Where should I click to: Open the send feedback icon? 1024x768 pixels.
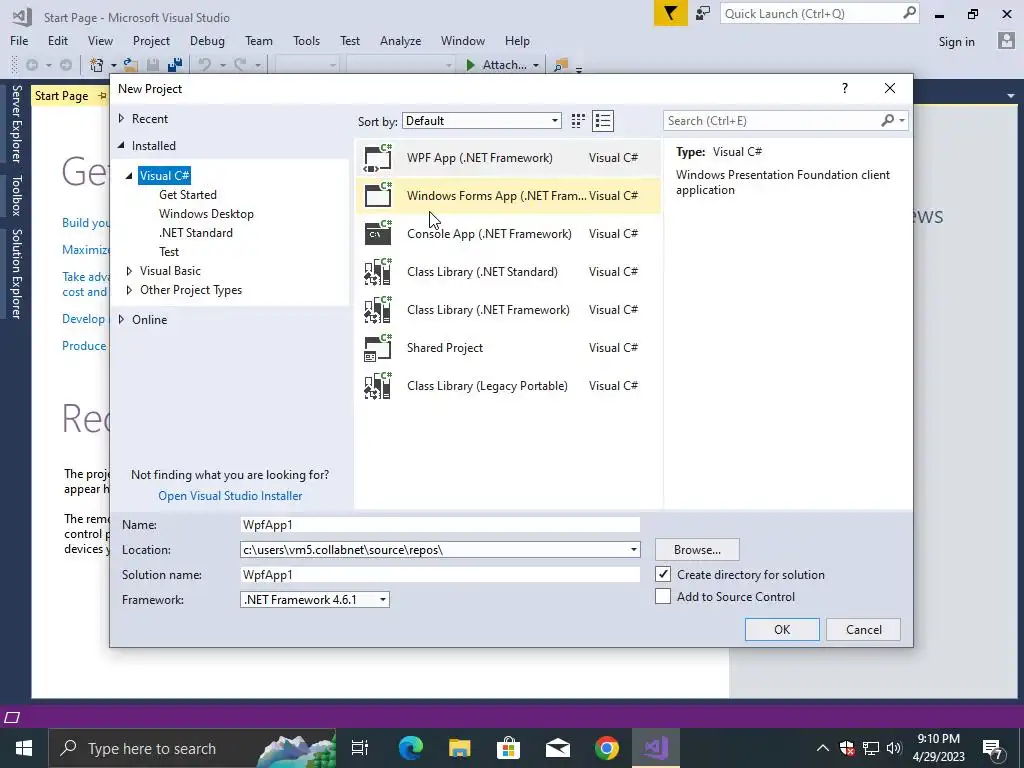[703, 13]
